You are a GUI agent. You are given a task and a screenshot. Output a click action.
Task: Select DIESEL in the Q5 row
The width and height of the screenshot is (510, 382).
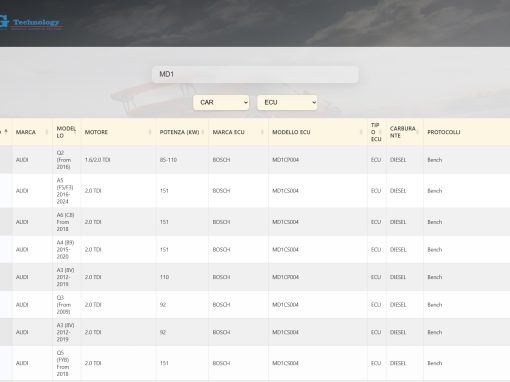[x=398, y=363]
